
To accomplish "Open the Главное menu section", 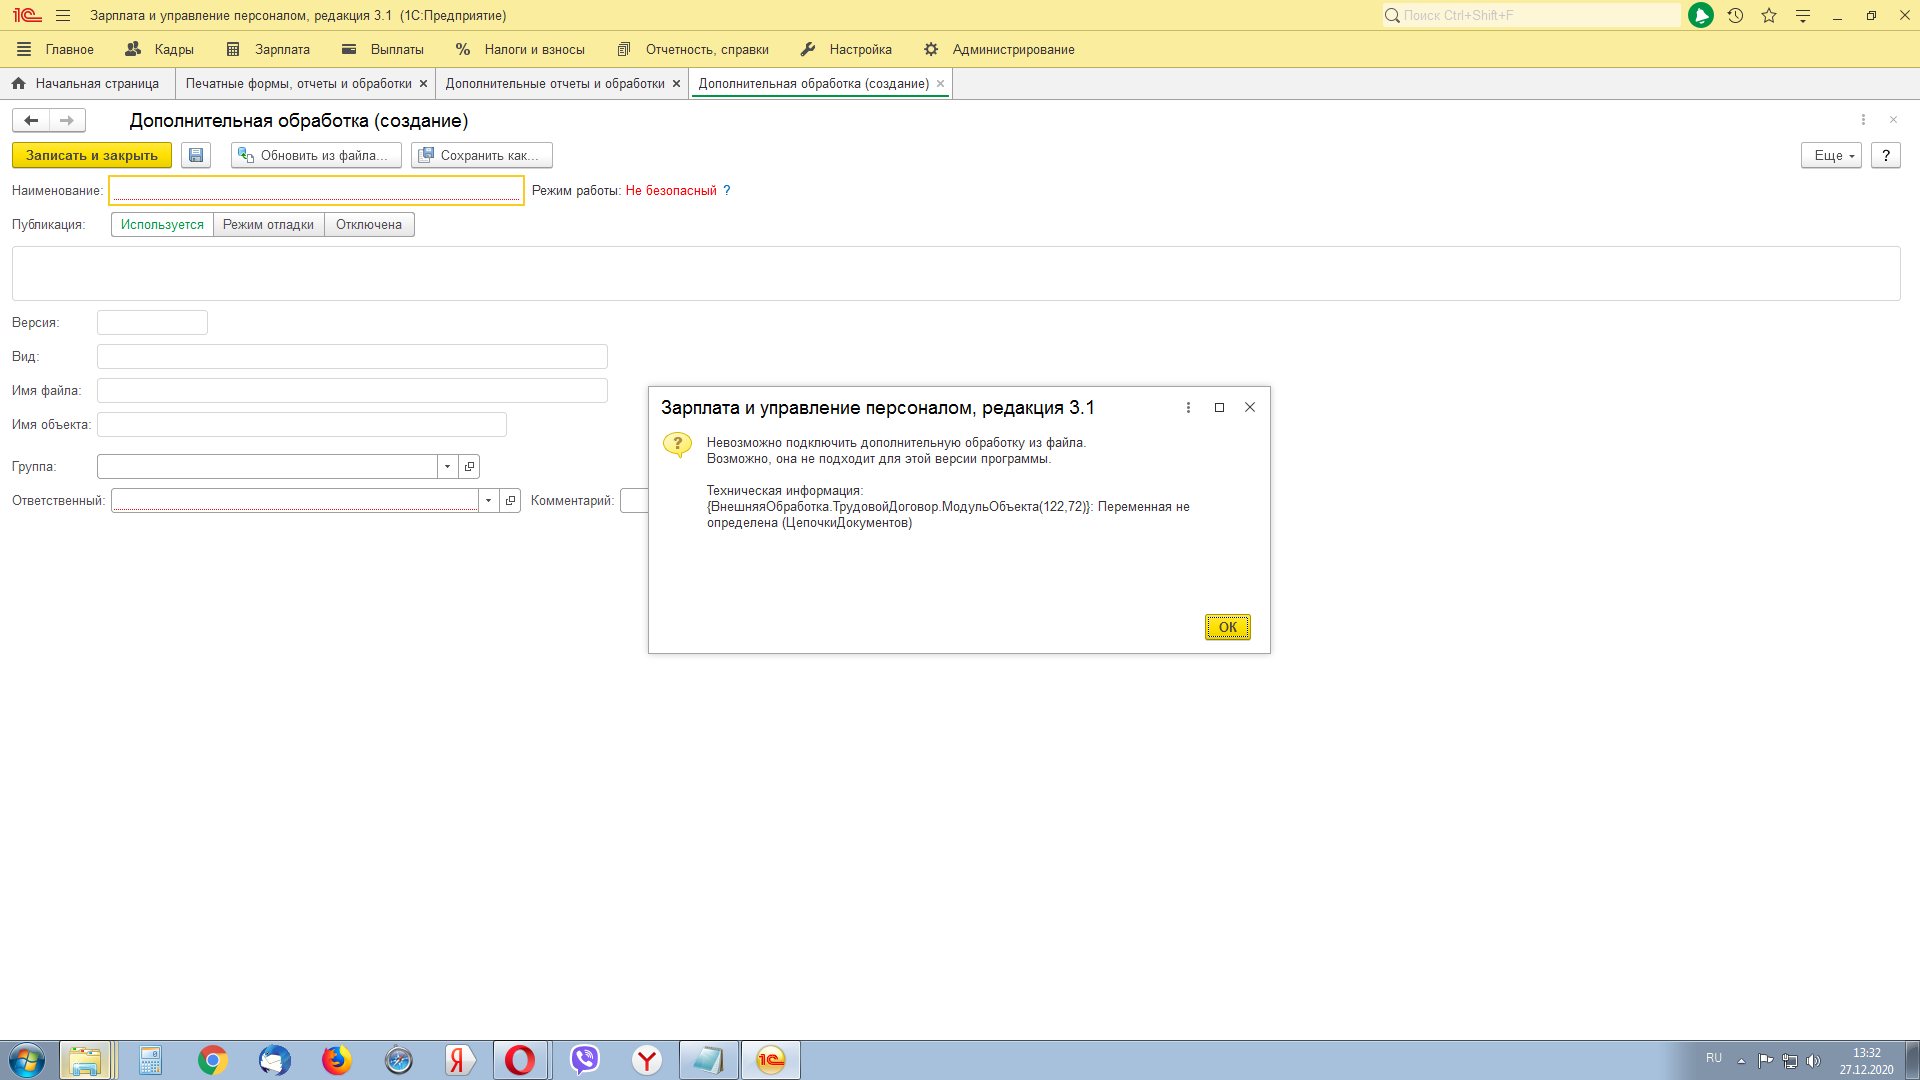I will tap(55, 49).
